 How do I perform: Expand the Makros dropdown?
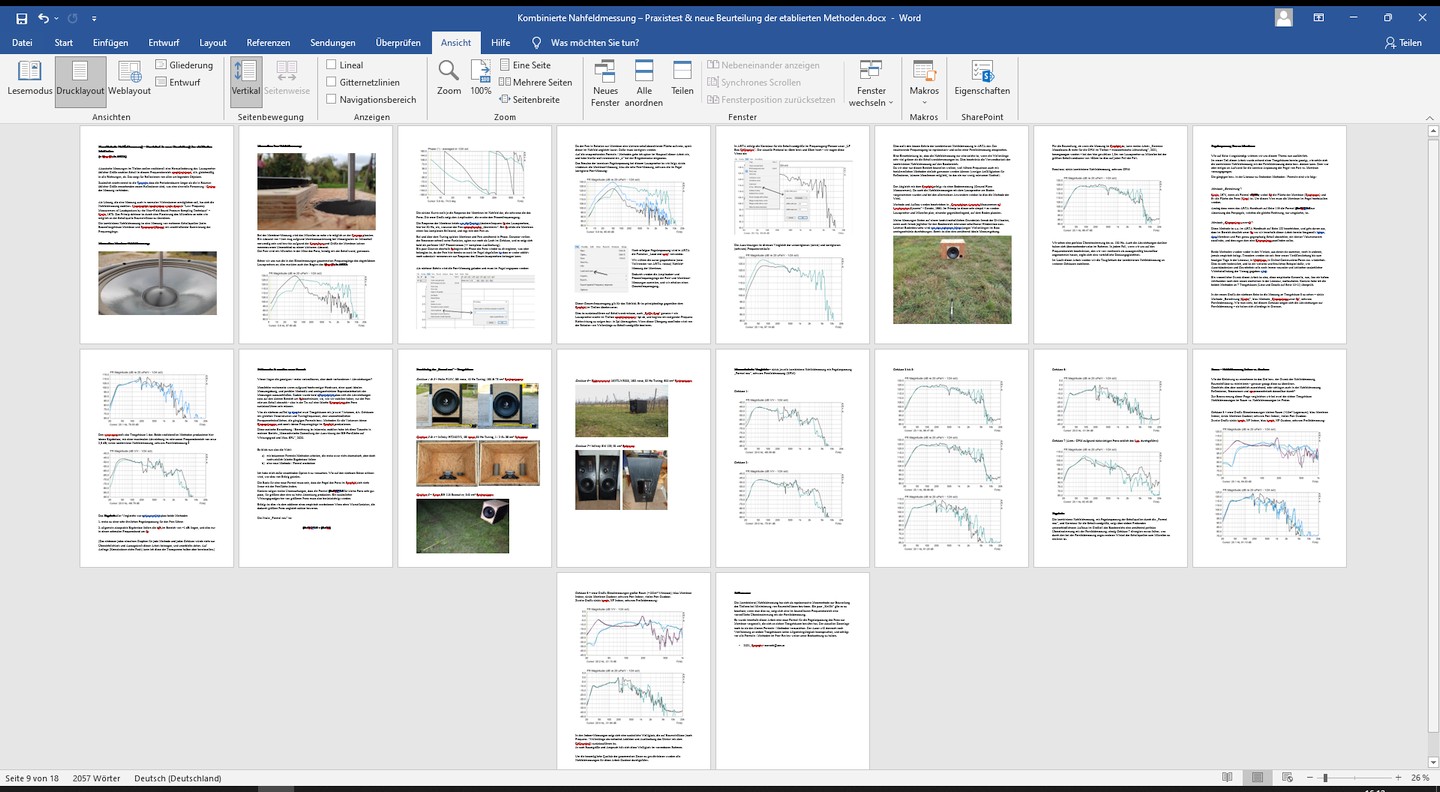(x=924, y=102)
